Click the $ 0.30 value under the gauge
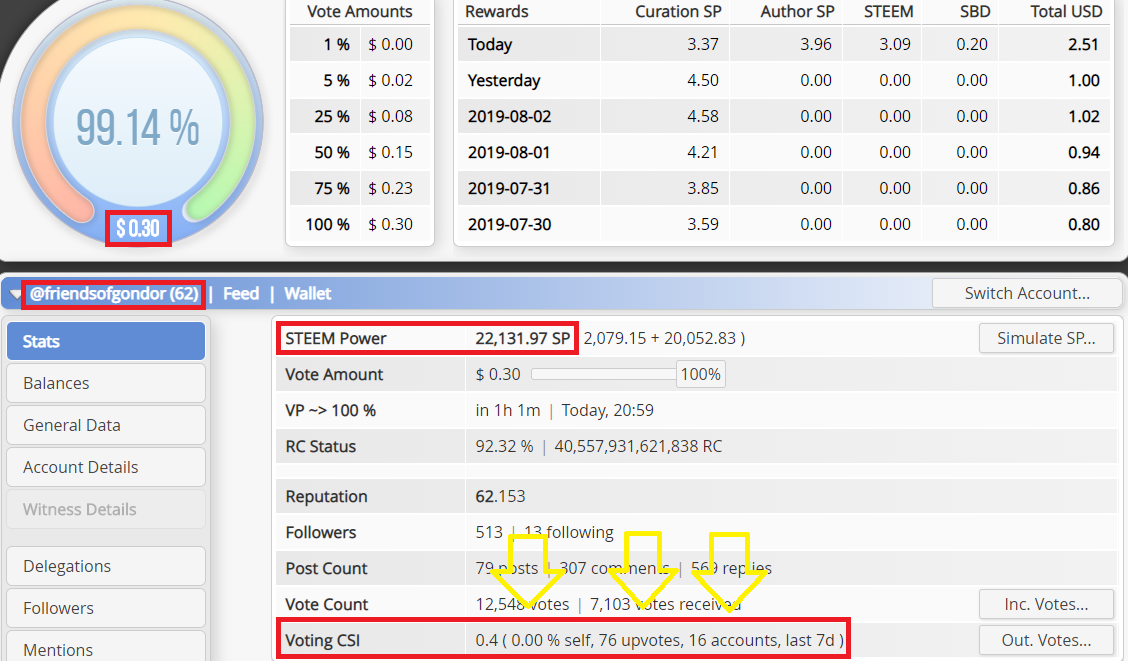1128x661 pixels. (137, 229)
